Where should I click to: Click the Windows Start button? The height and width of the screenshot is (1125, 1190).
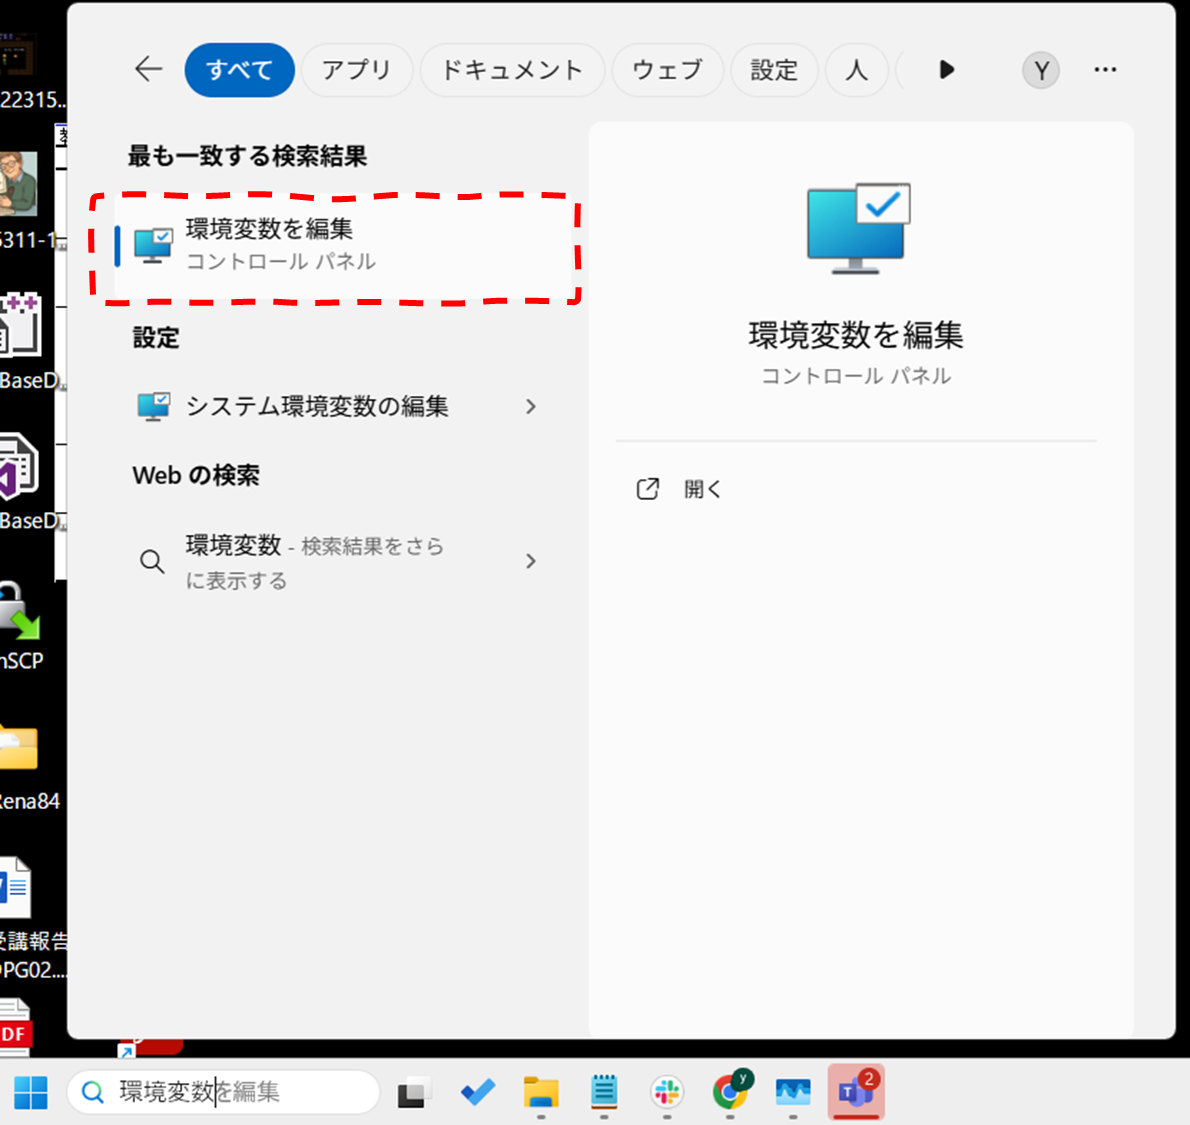31,1093
